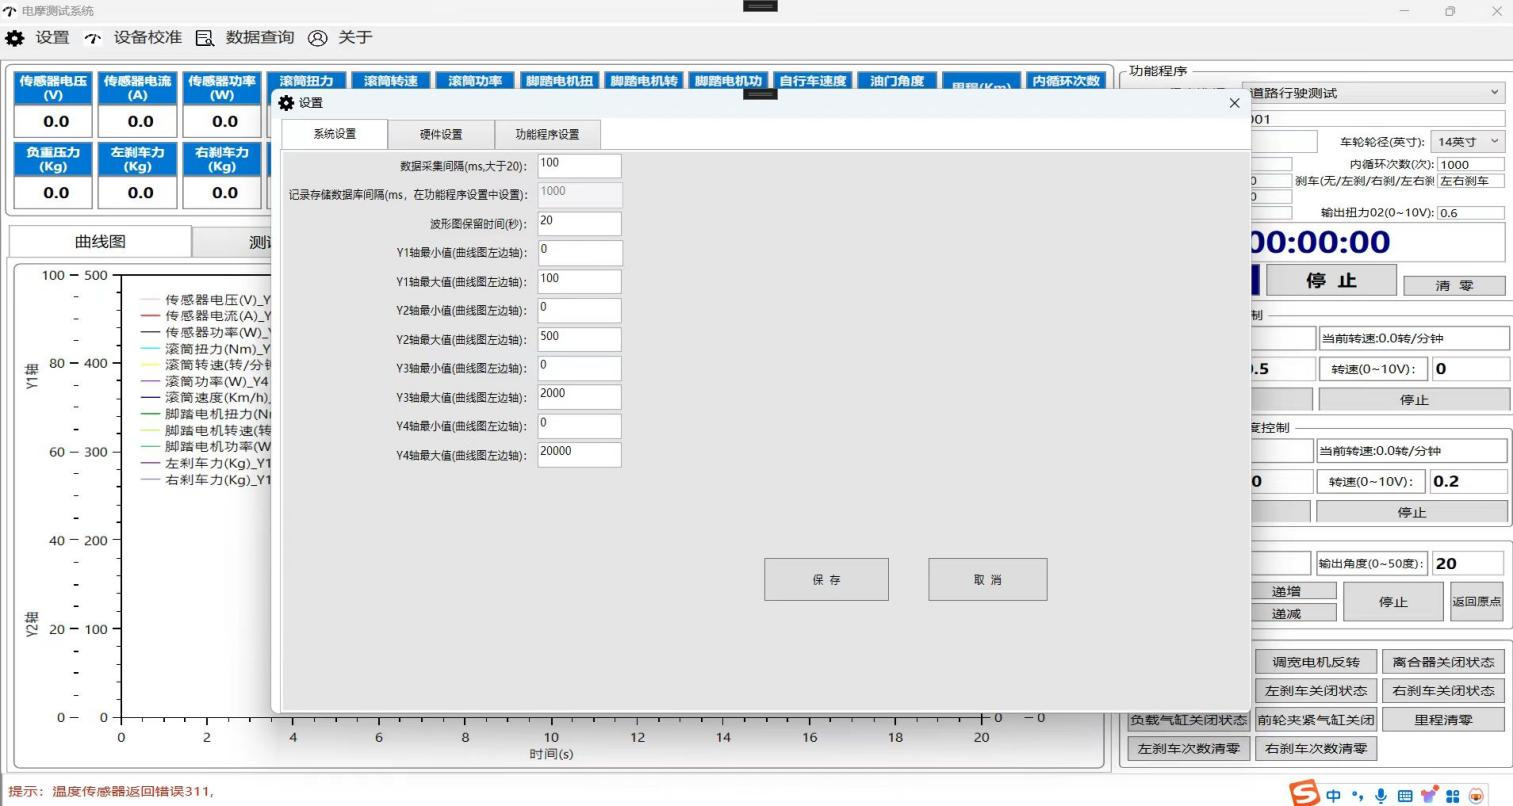The height and width of the screenshot is (806, 1513).
Task: Toggle the punctuation mode icon in the IME toolbar
Action: click(1357, 795)
